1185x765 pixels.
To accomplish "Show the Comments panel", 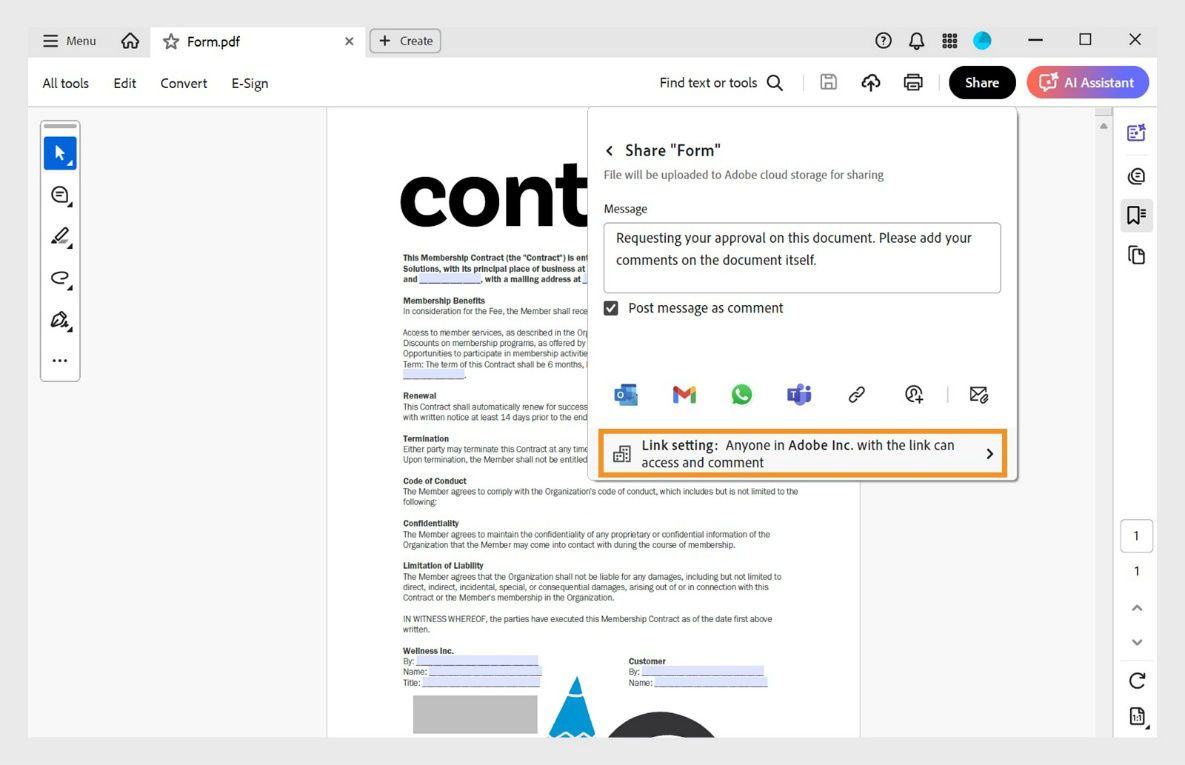I will tap(1136, 175).
